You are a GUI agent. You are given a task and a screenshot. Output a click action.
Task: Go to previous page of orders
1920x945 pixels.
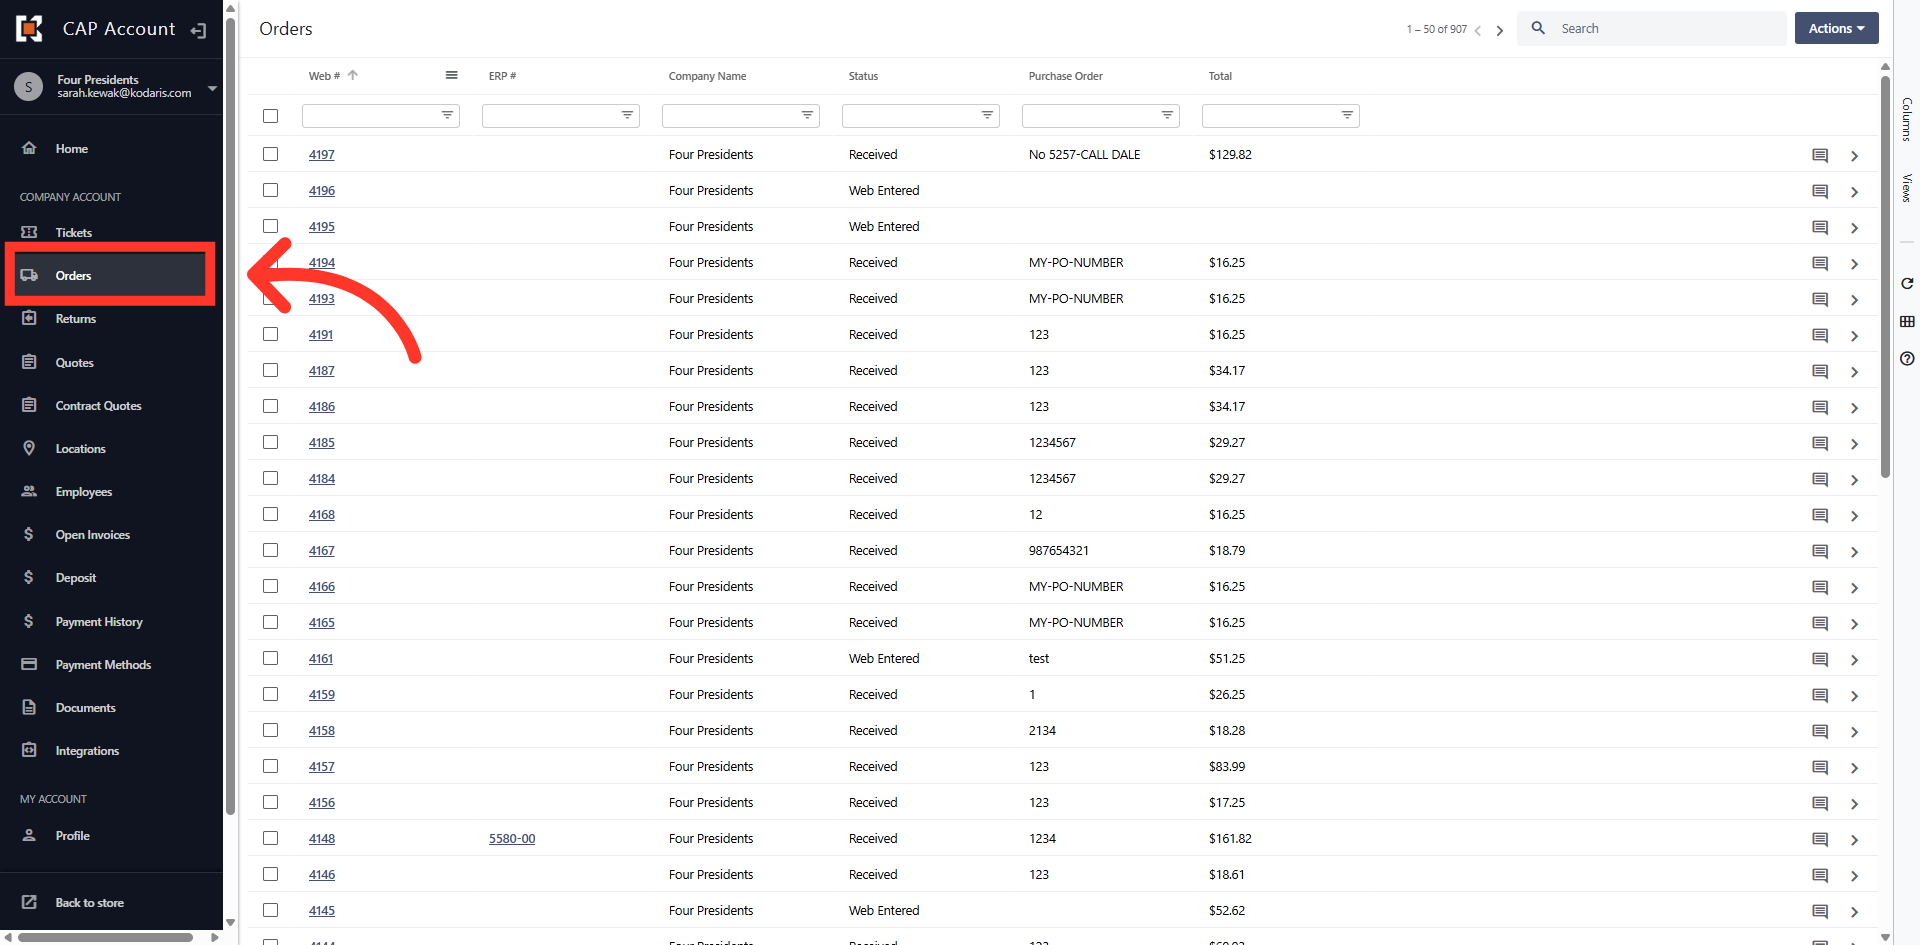tap(1478, 30)
